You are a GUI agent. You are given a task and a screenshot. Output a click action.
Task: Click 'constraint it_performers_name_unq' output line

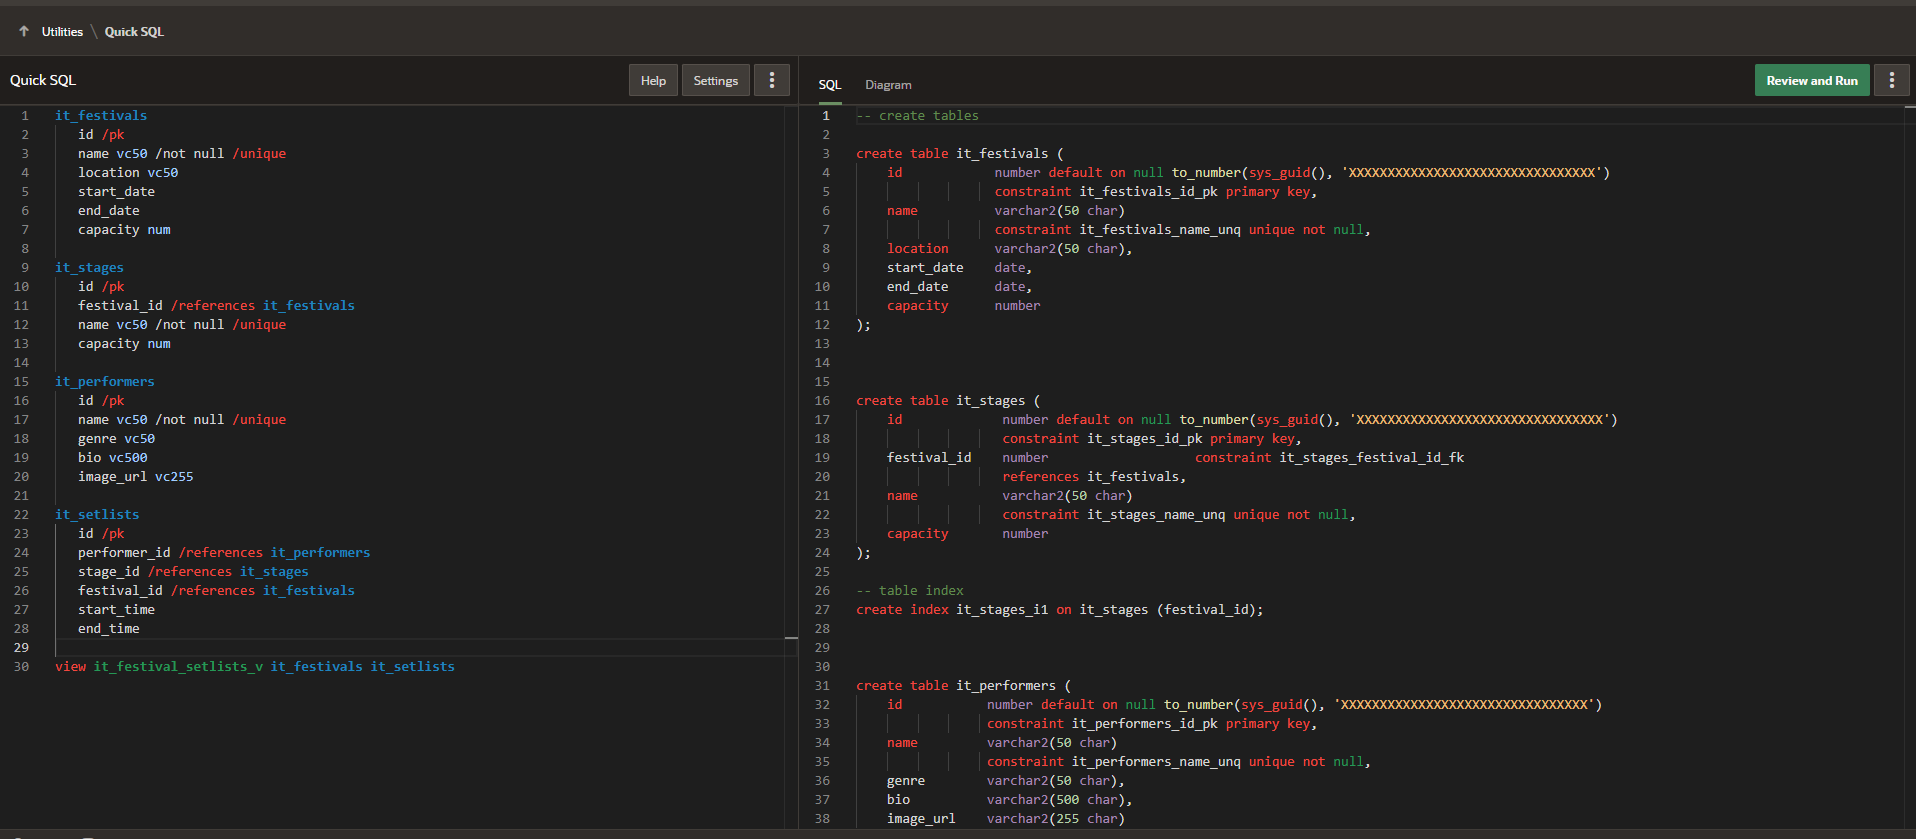(x=1178, y=762)
